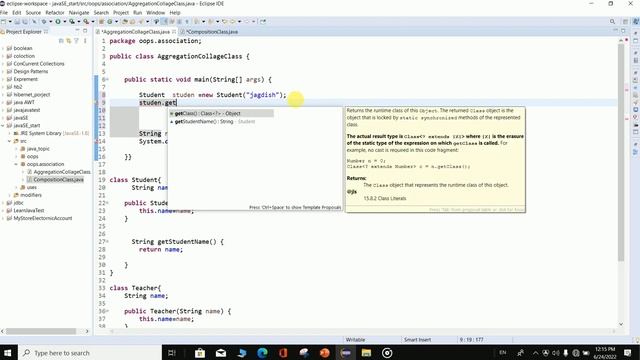Click the Last Edit Location icon
The image size is (640, 360).
pyautogui.click(x=225, y=22)
